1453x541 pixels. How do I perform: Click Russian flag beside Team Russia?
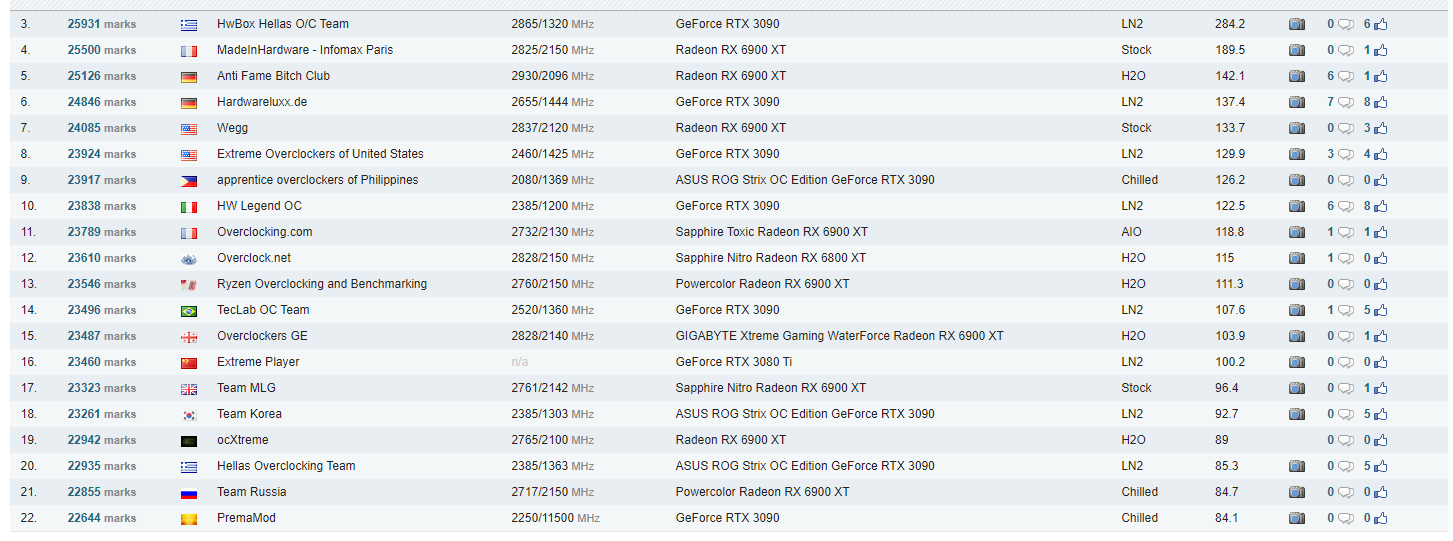tap(189, 493)
